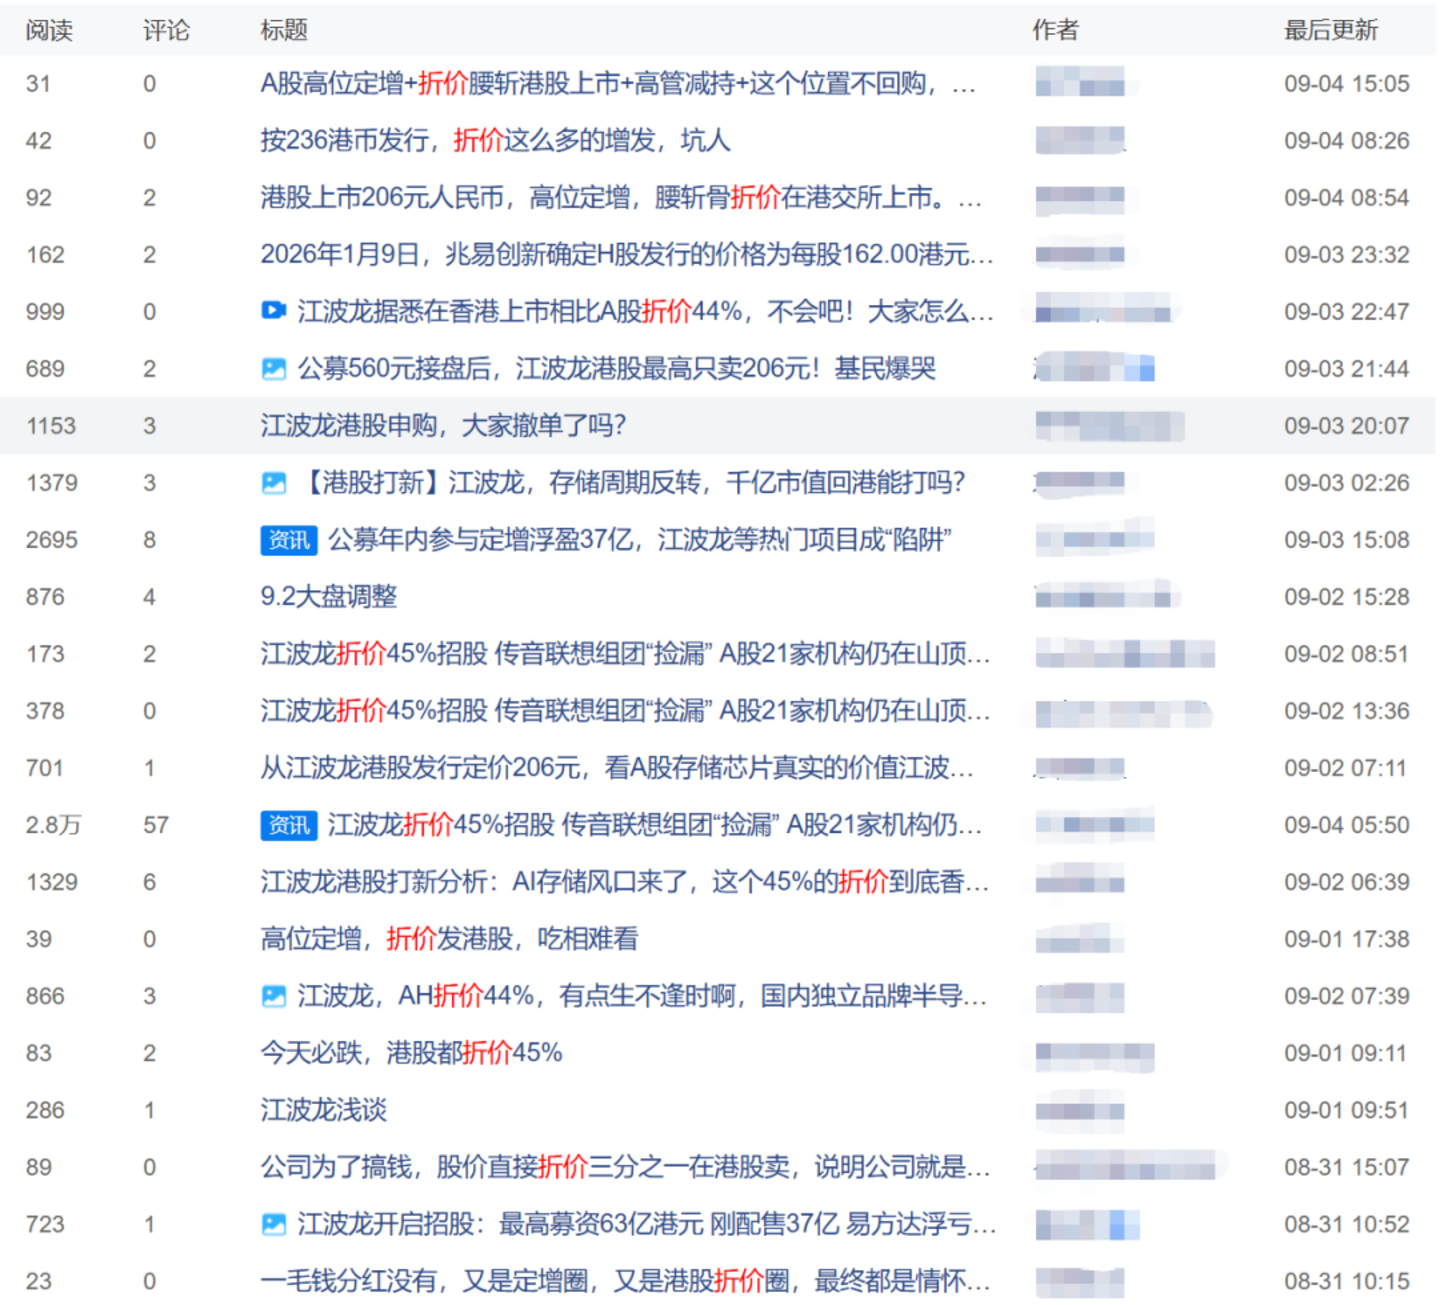Open post 9.2大盘调整

click(x=329, y=597)
